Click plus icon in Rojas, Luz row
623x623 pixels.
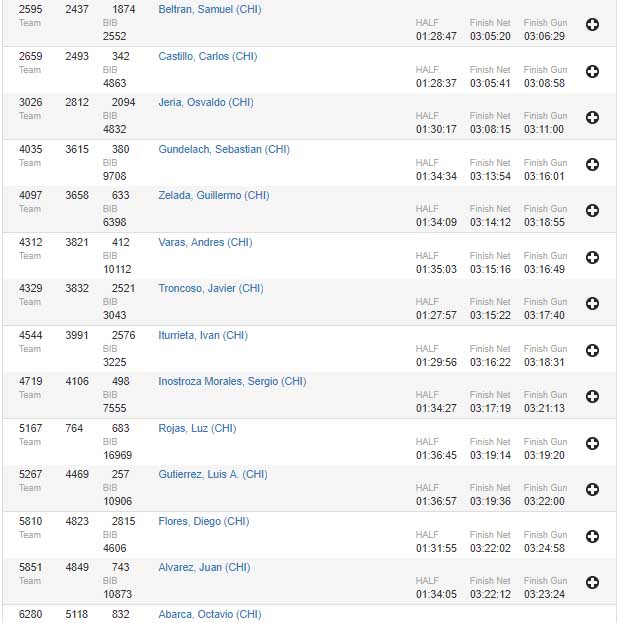point(592,443)
